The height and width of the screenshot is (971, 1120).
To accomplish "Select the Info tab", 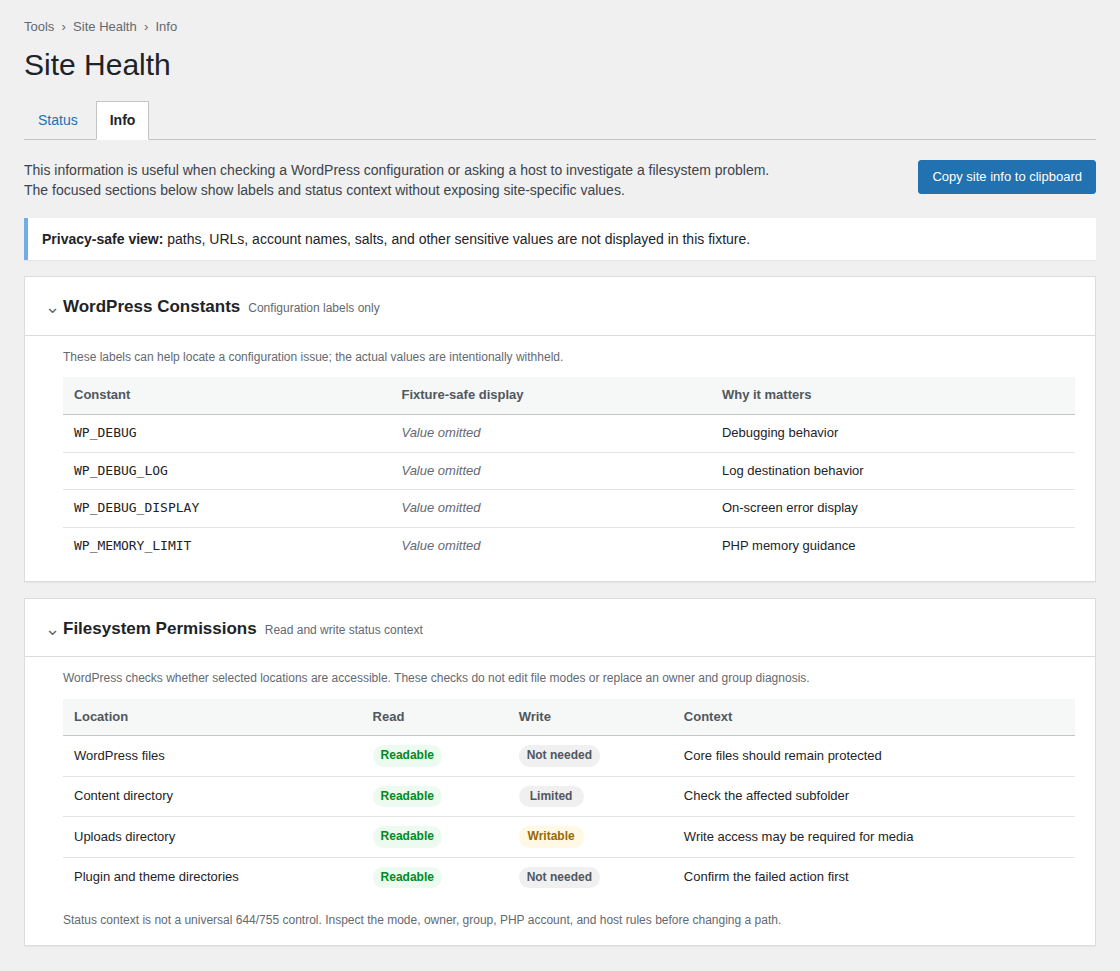I will click(x=122, y=120).
